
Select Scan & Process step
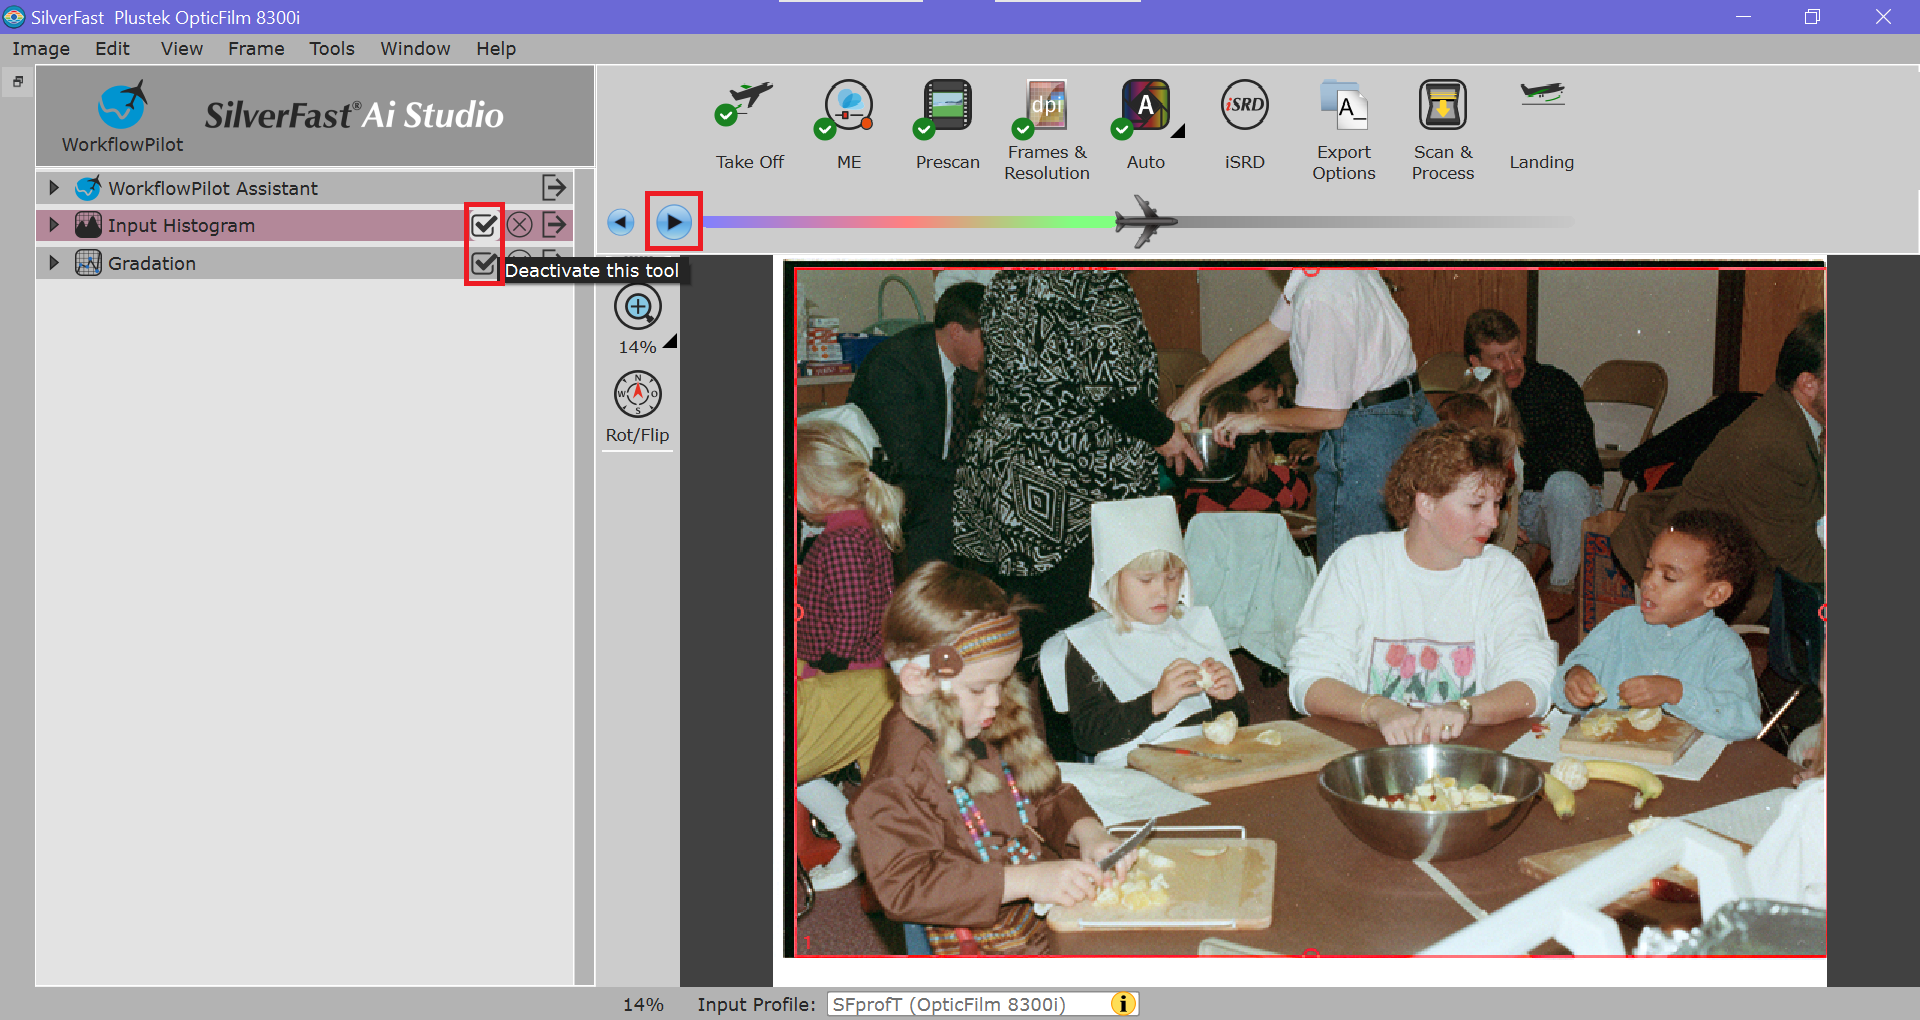point(1442,105)
